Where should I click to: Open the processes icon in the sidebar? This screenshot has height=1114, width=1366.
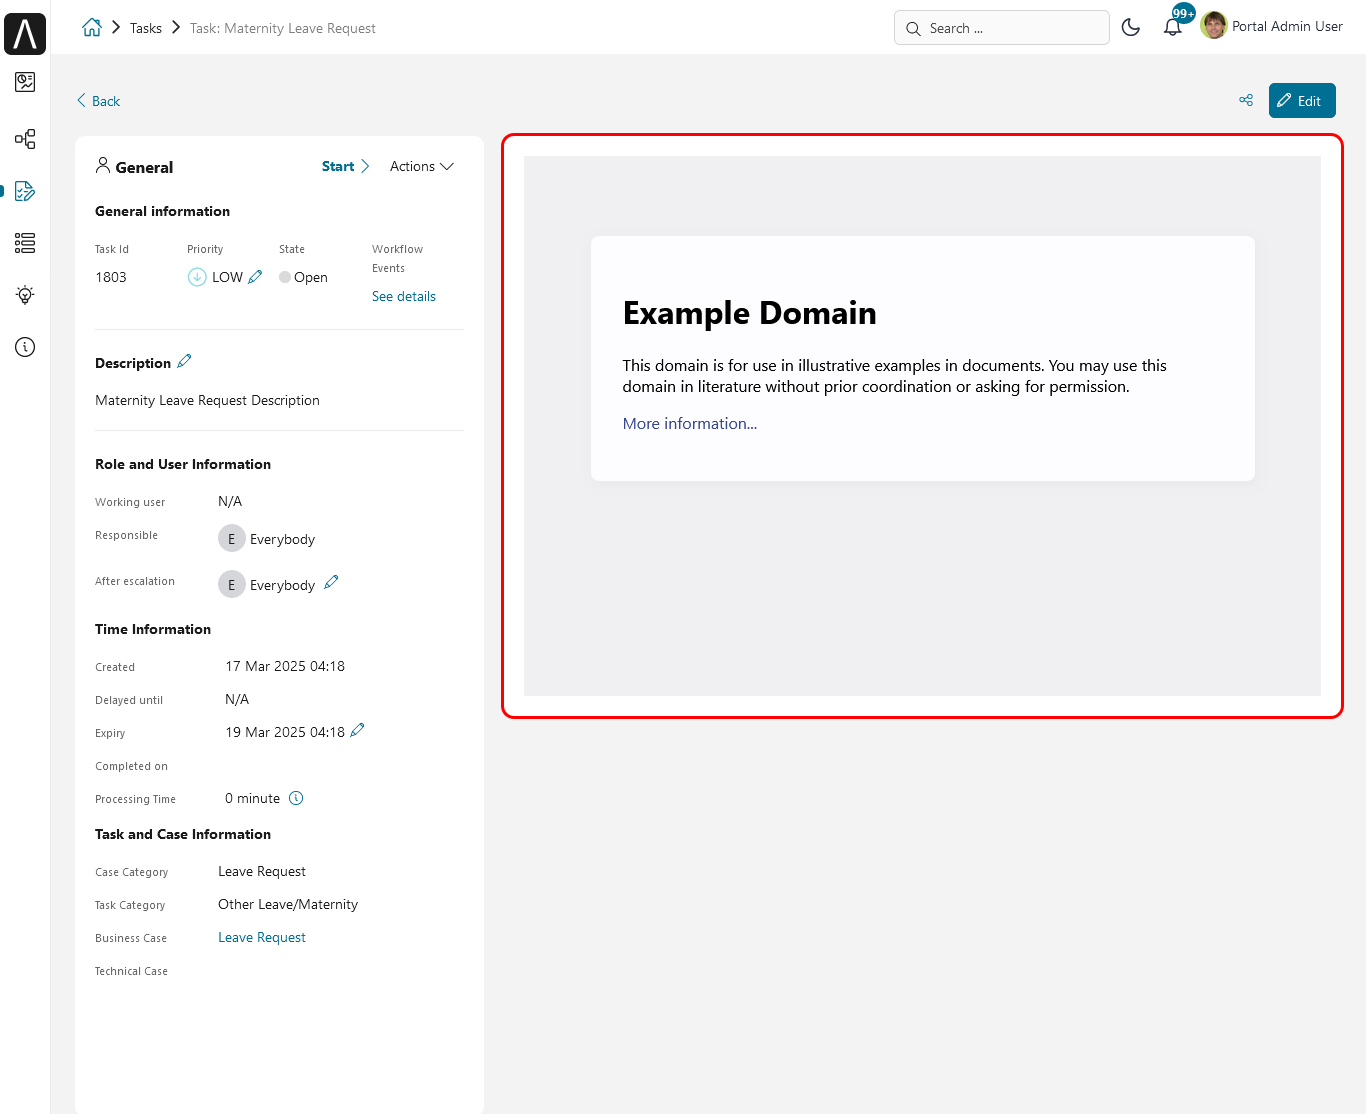point(25,139)
